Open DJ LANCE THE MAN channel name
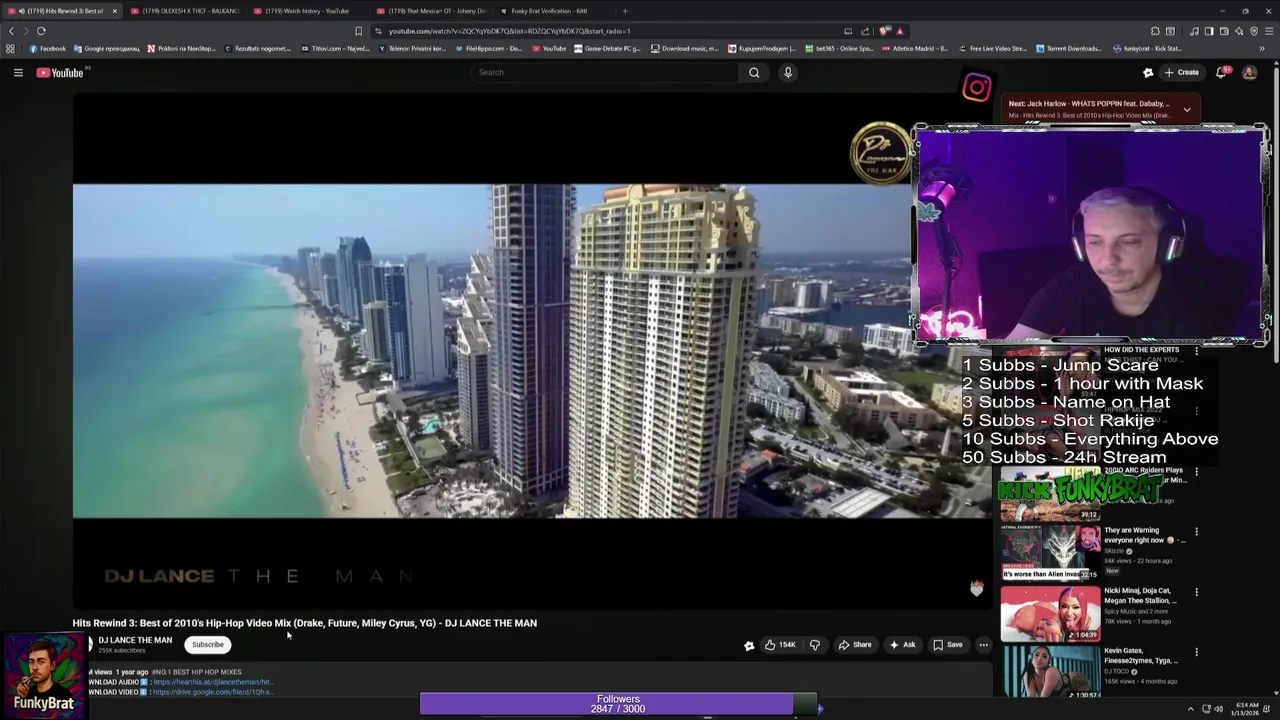 pos(135,640)
